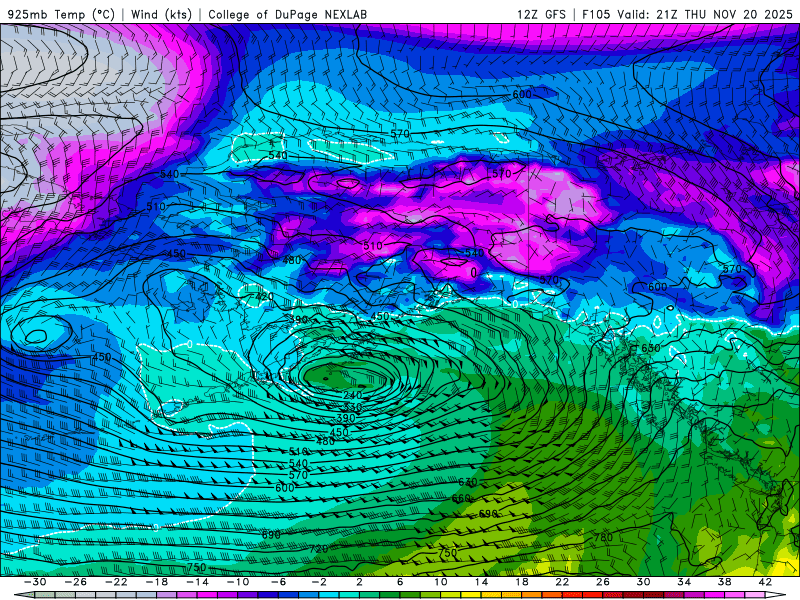Click the "925mb Temp (°C)" title text
Image resolution: width=800 pixels, height=600 pixels.
tap(61, 14)
